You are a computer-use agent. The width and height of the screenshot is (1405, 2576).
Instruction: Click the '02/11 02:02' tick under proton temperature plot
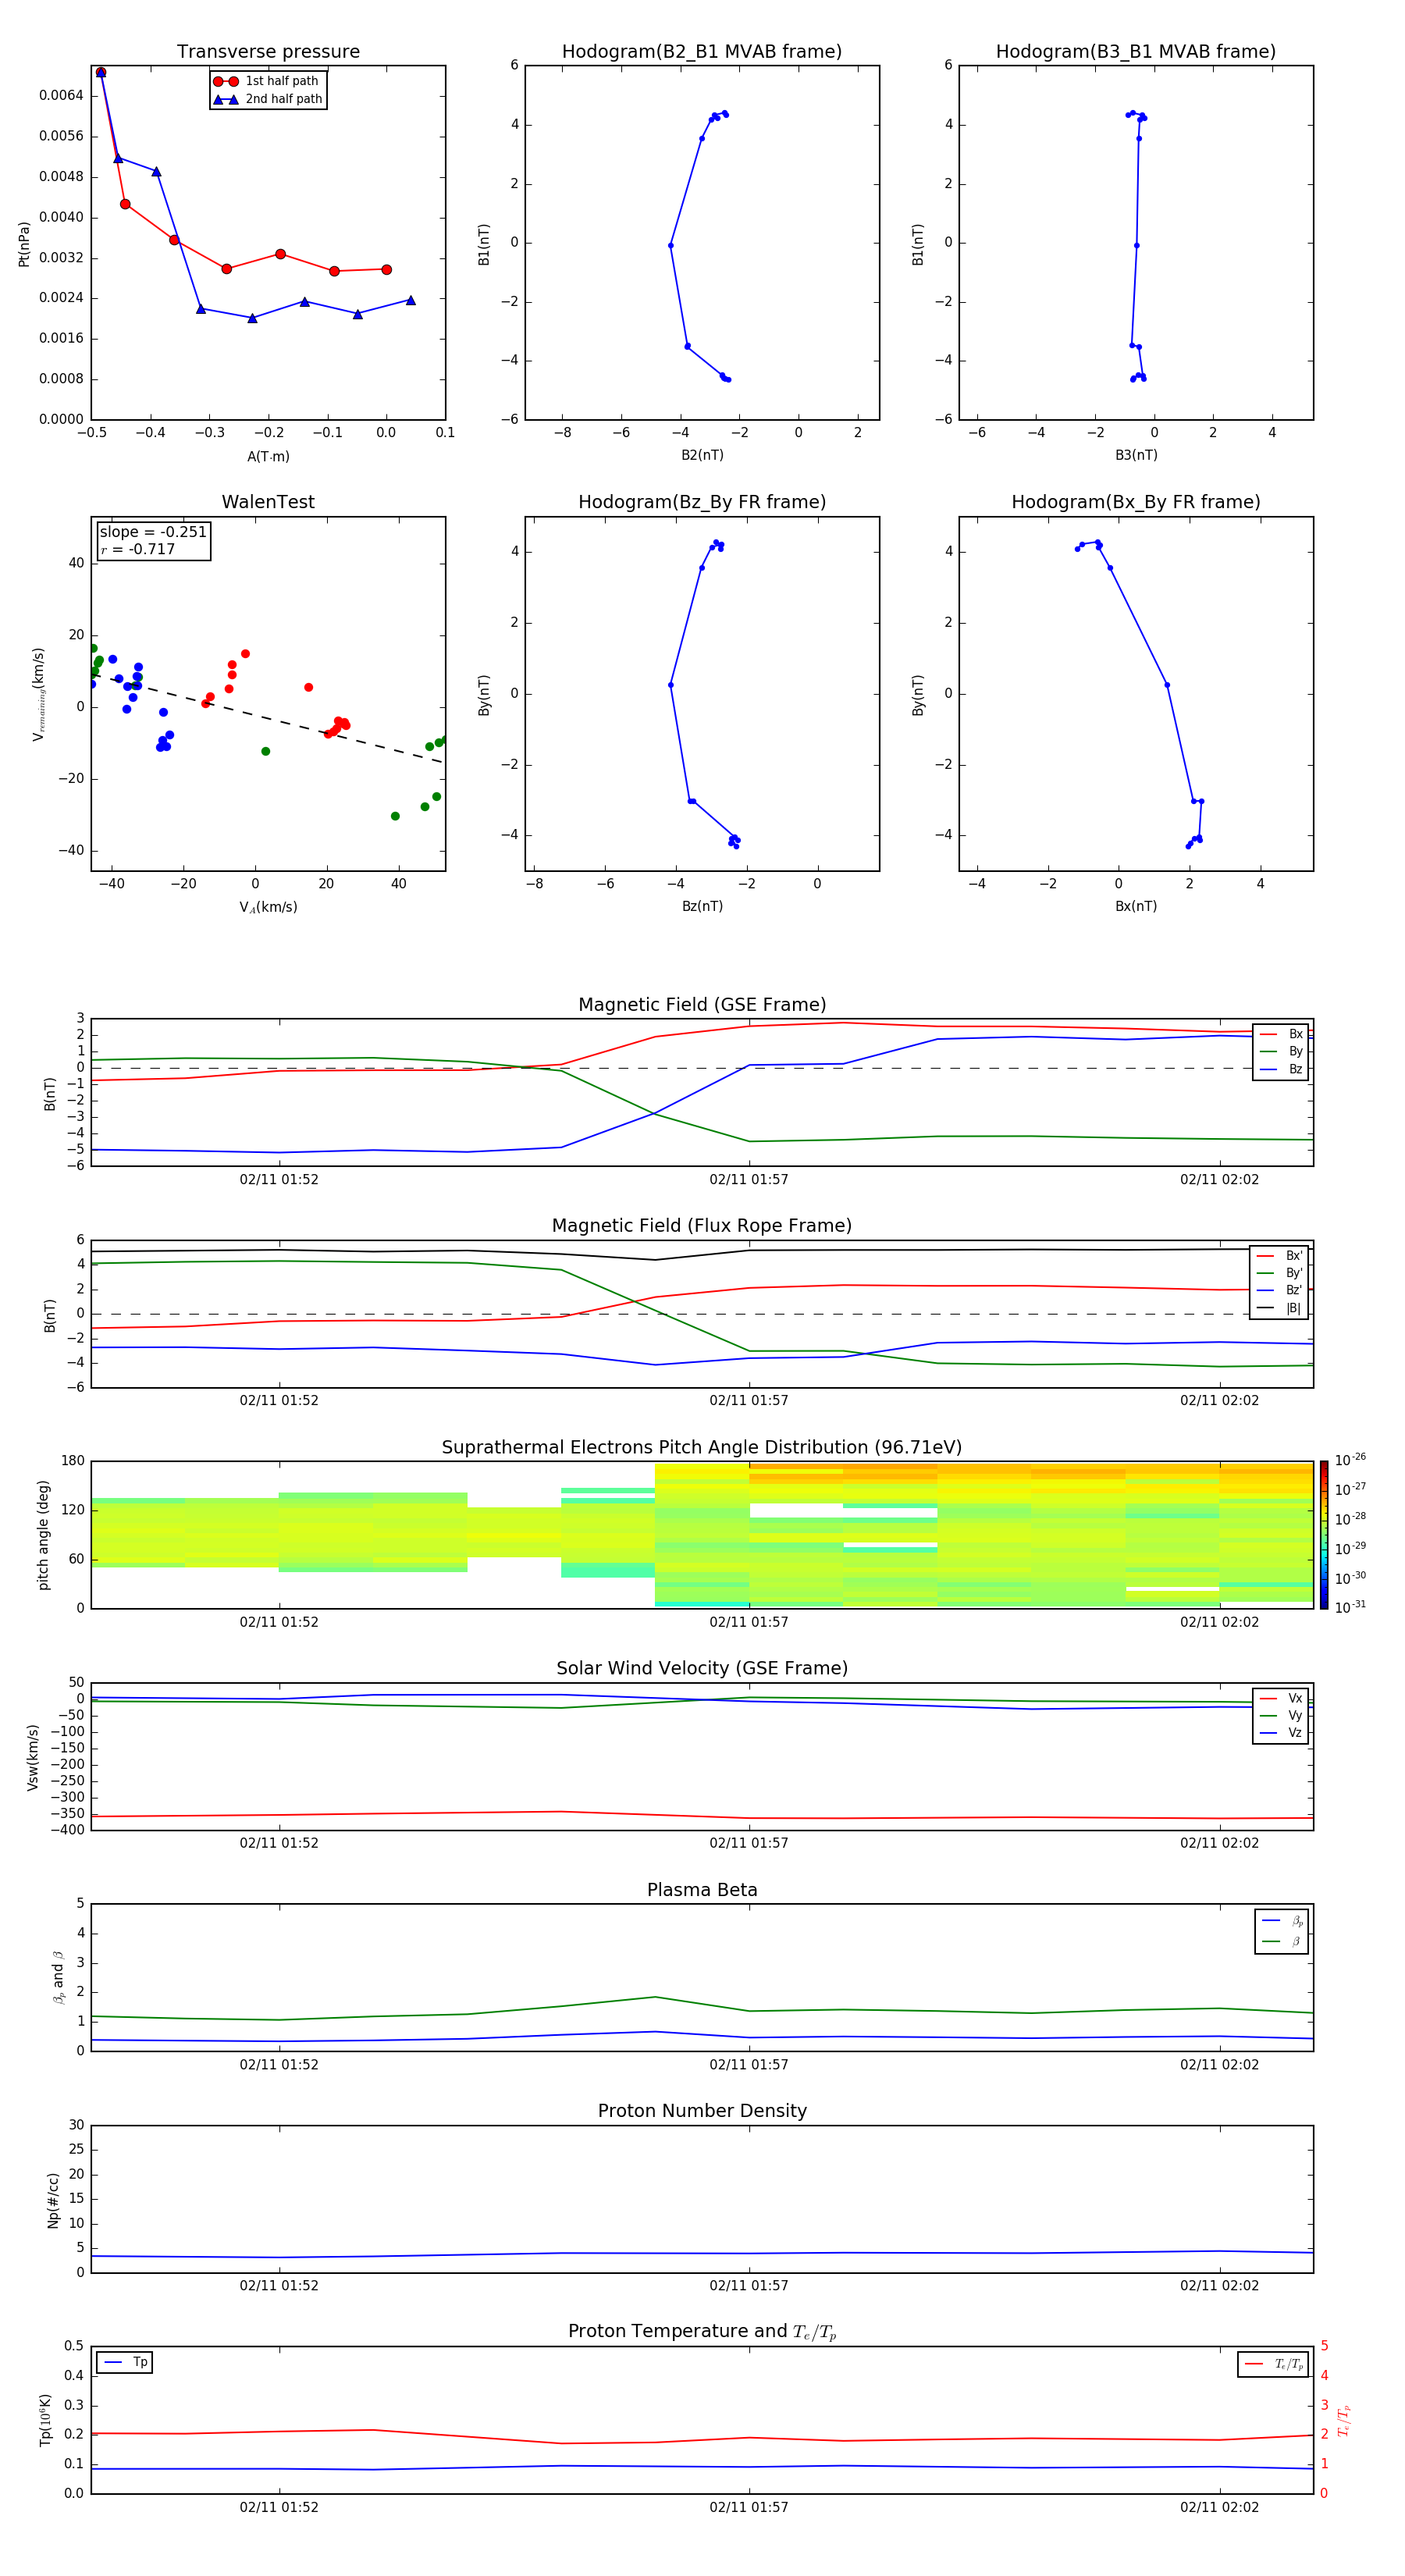pyautogui.click(x=1219, y=2507)
